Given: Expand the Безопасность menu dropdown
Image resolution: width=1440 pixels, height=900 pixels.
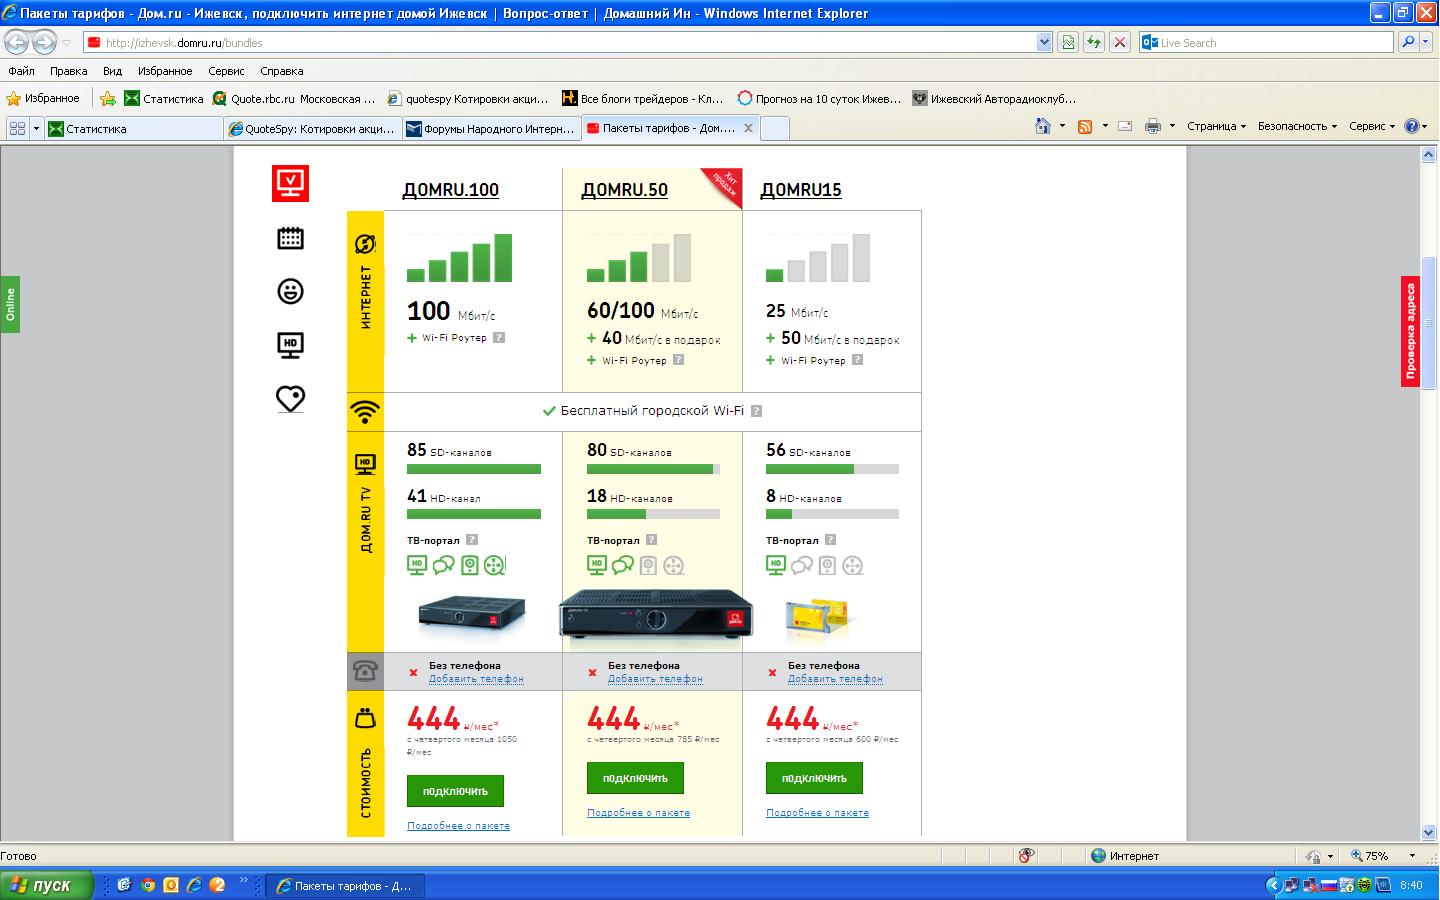Looking at the screenshot, I should [1297, 126].
